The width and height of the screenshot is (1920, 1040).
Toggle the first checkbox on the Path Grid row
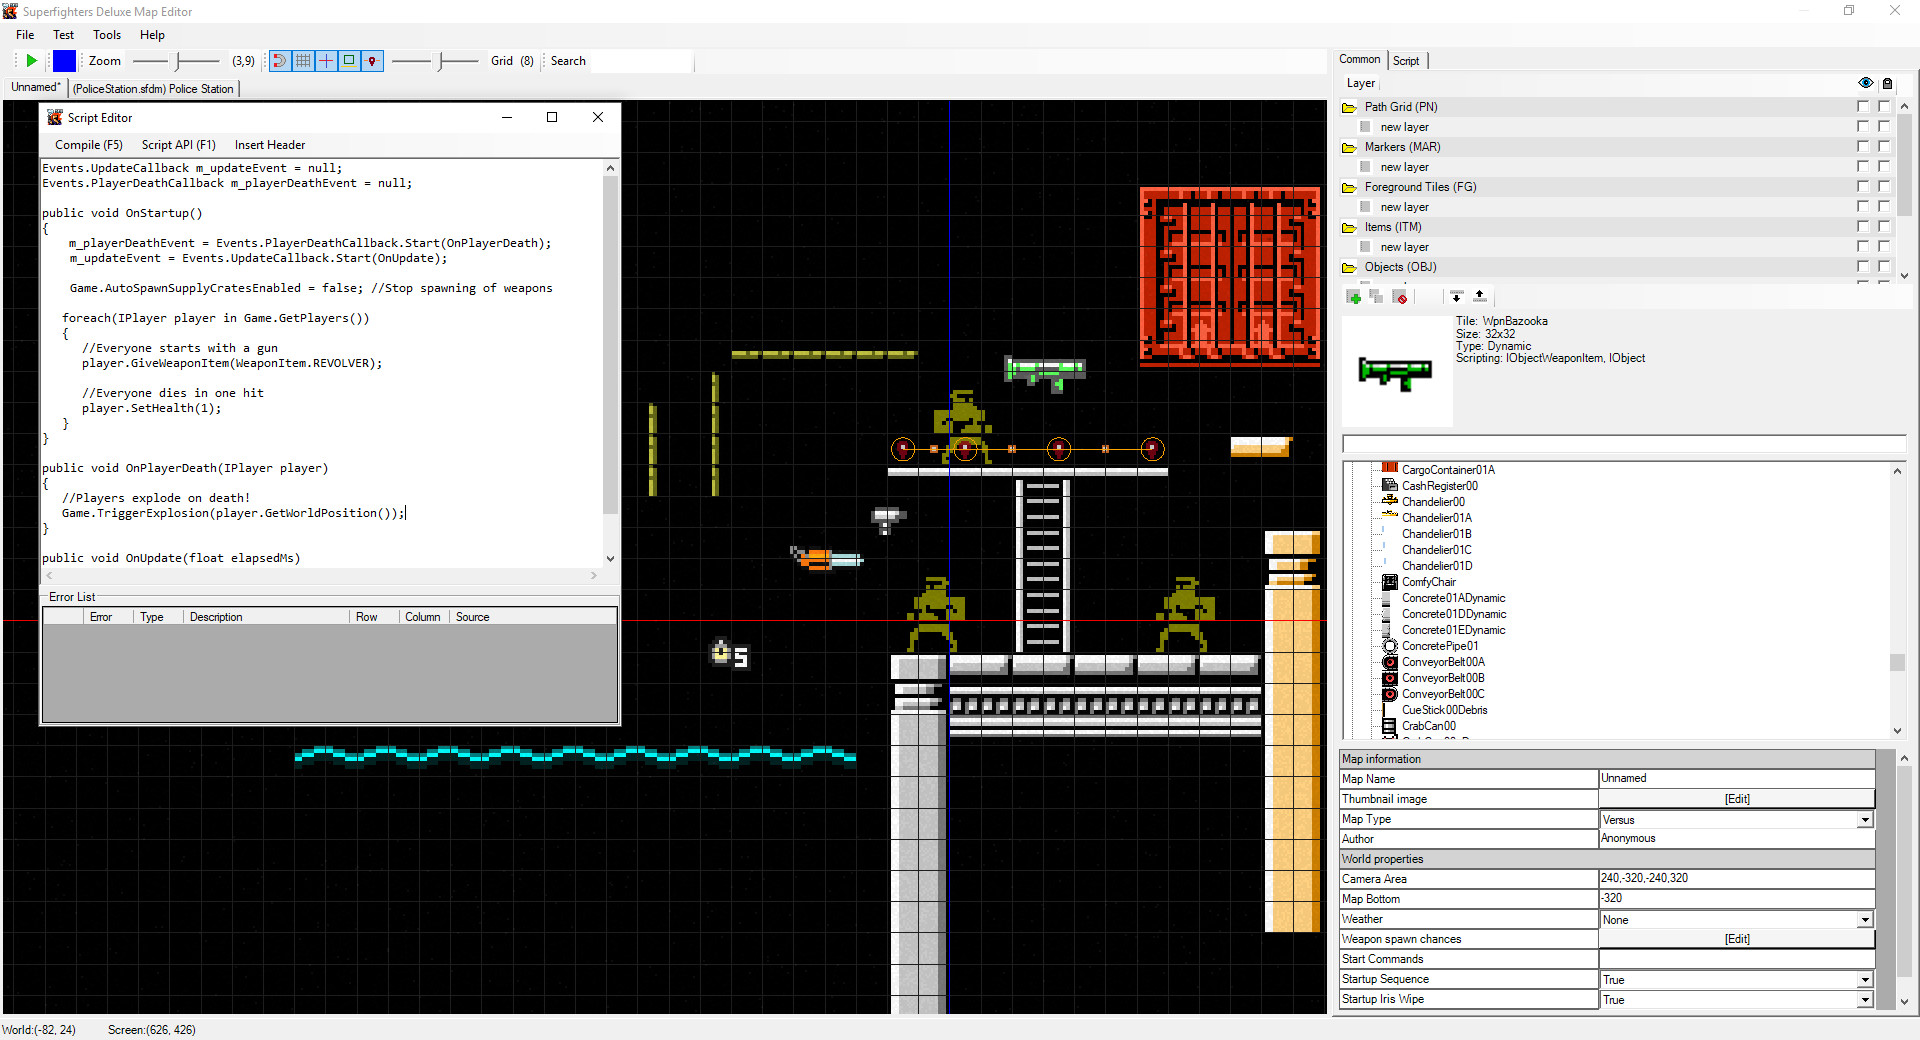(1862, 106)
